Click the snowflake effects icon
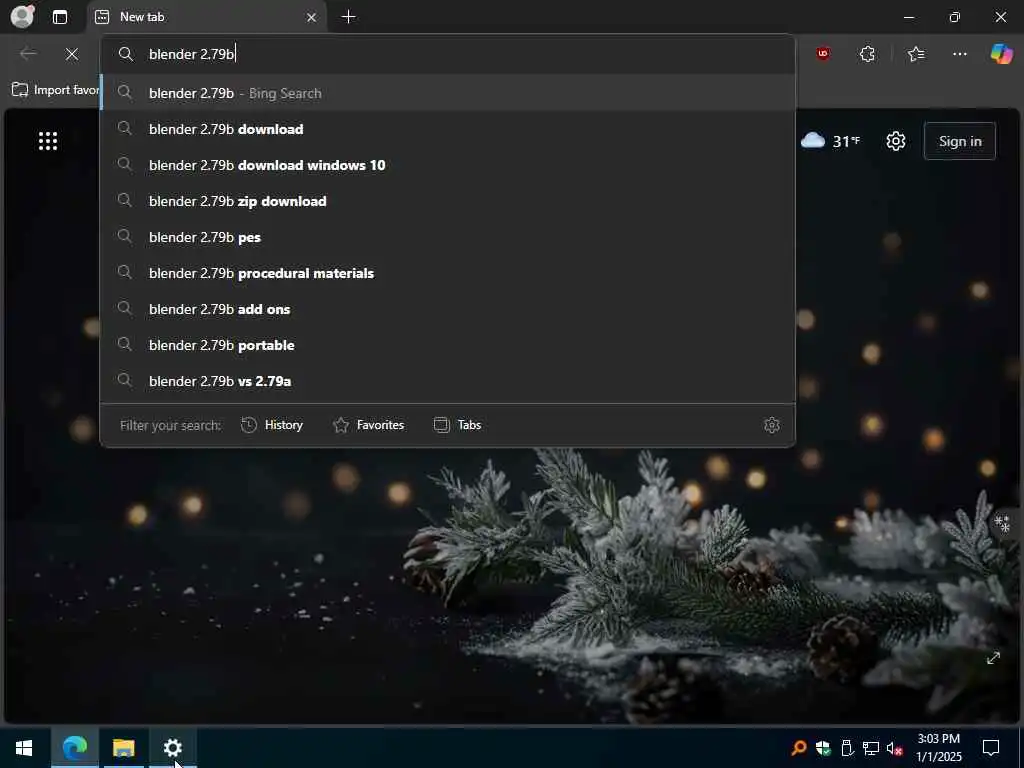Image resolution: width=1024 pixels, height=768 pixels. click(x=1002, y=523)
